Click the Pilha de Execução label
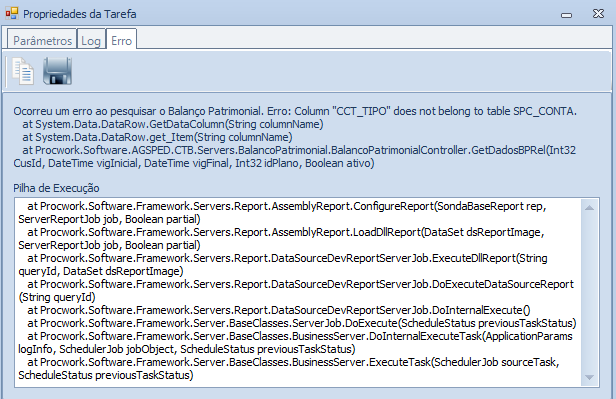The width and height of the screenshot is (616, 399). tap(56, 188)
